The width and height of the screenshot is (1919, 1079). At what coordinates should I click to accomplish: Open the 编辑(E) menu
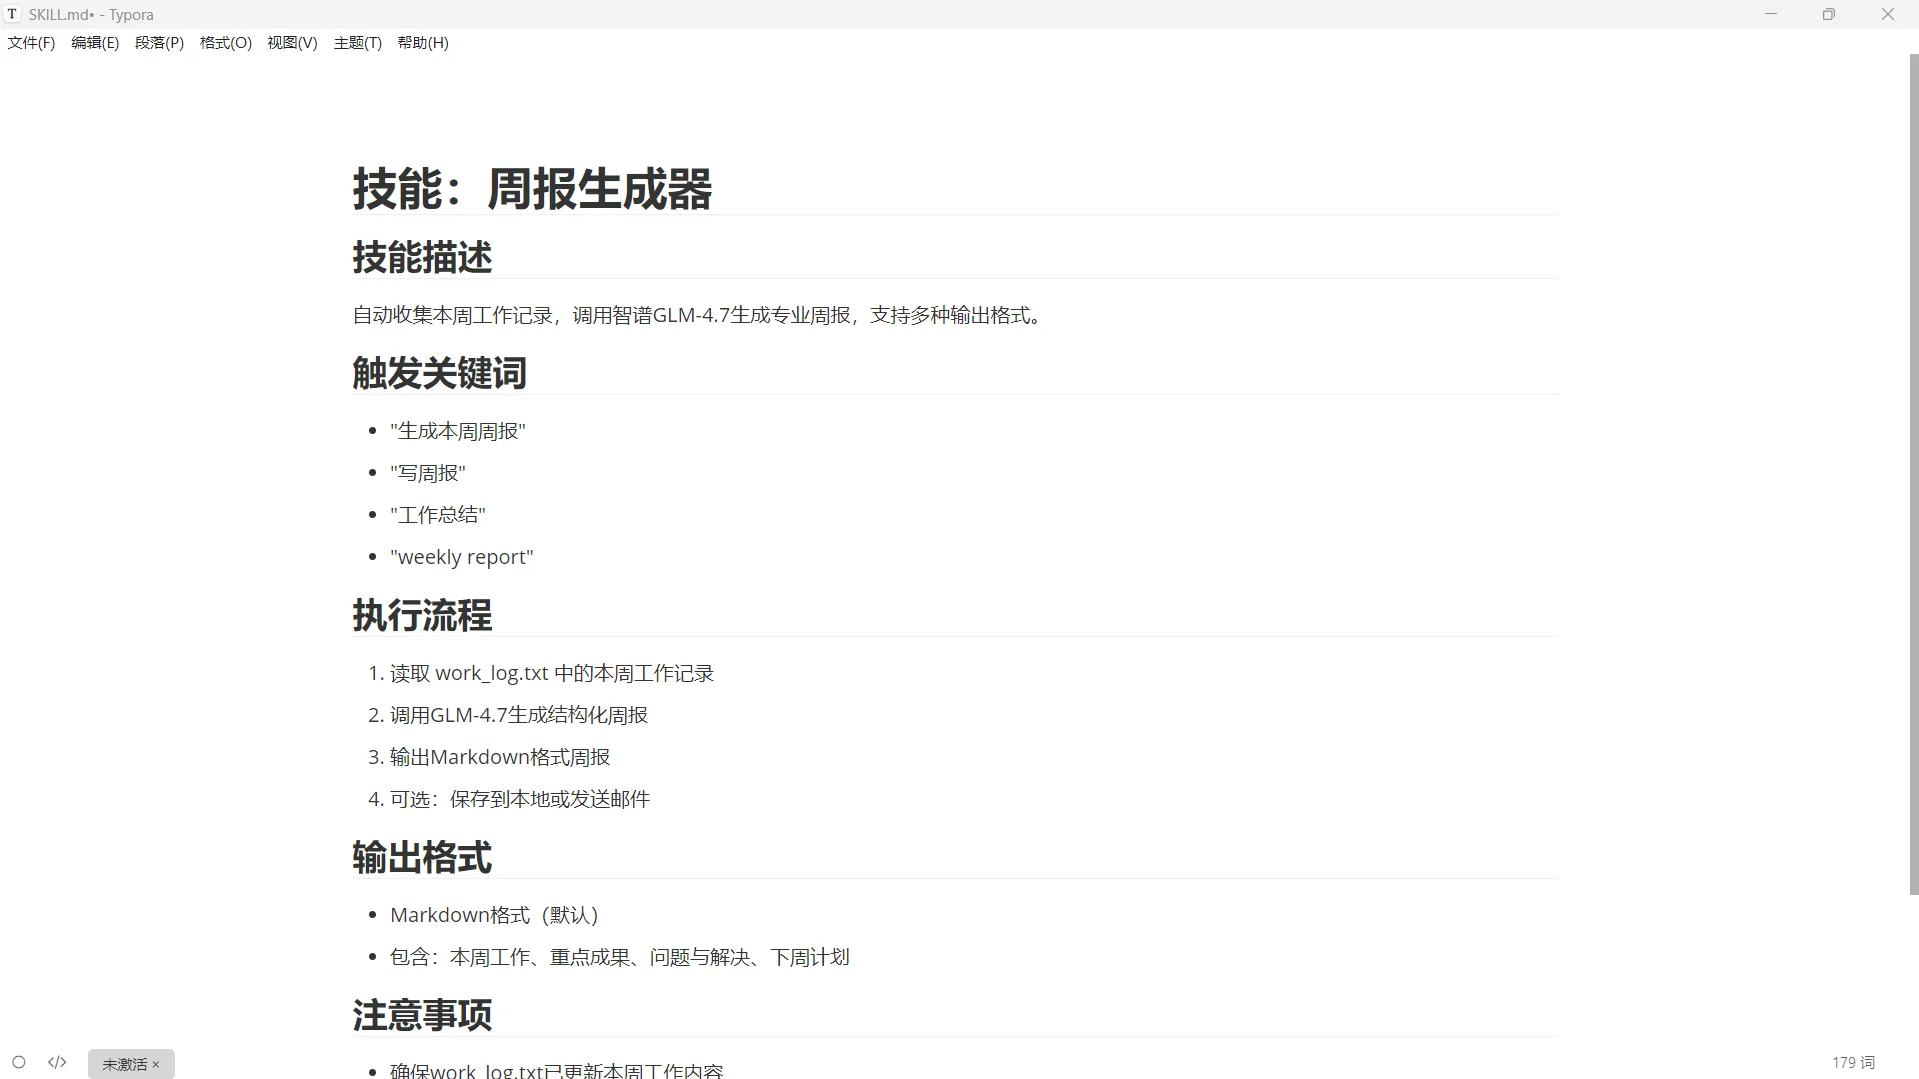95,43
